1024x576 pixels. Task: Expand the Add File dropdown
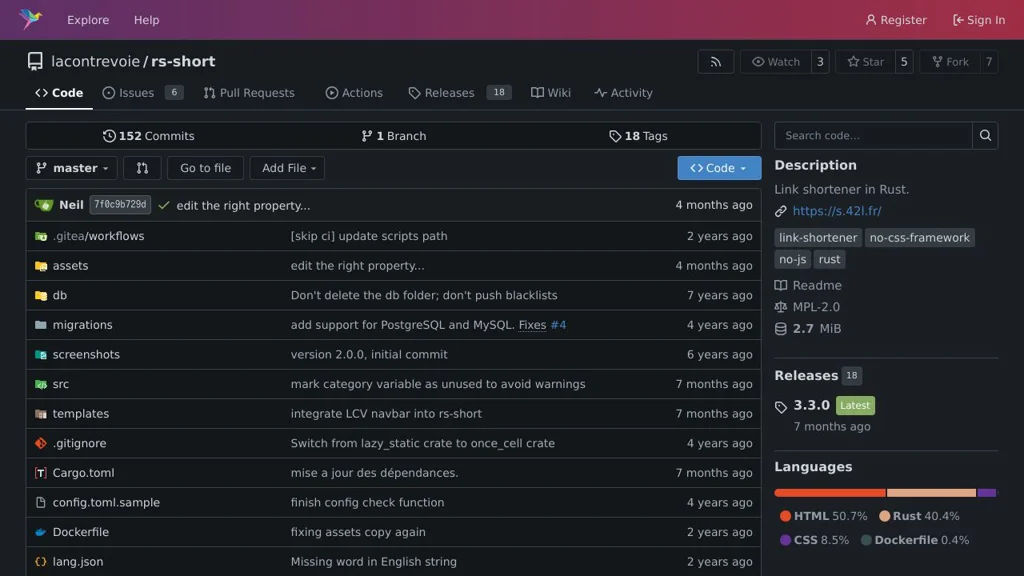click(x=287, y=168)
